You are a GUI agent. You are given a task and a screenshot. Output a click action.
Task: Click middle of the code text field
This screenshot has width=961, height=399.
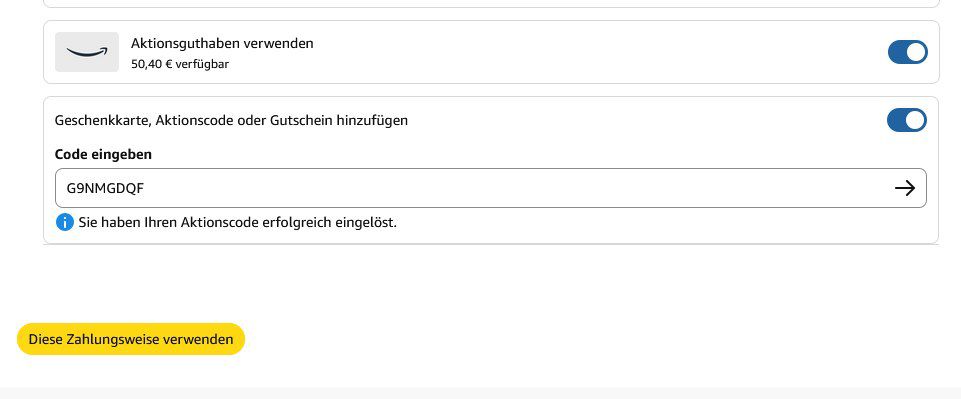pyautogui.click(x=490, y=188)
